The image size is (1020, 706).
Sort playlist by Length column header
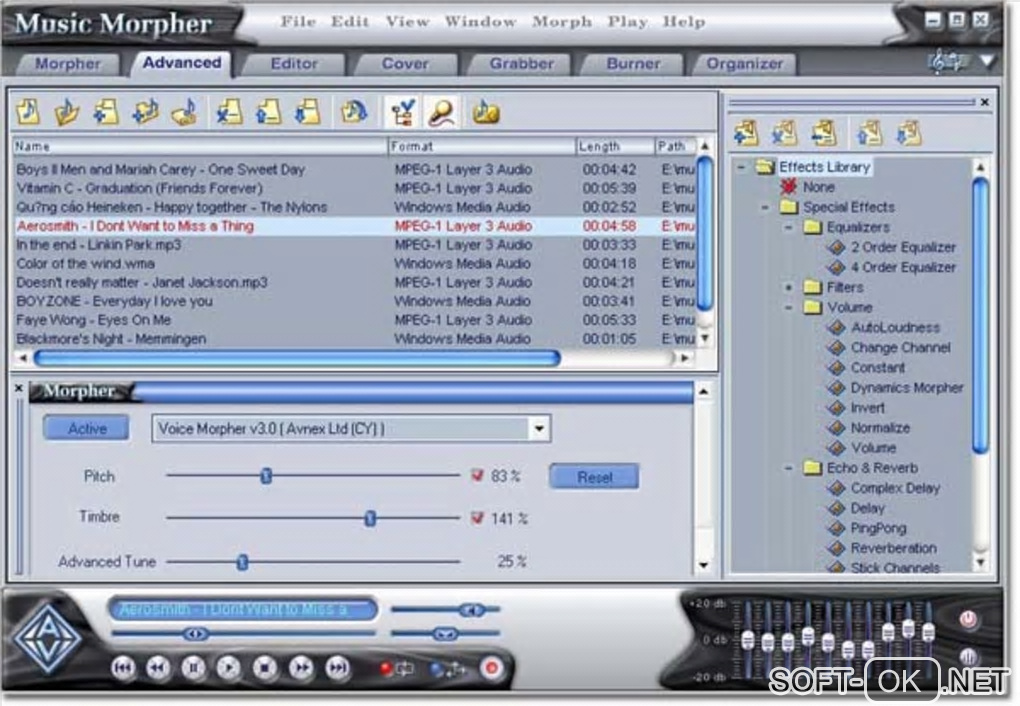[x=615, y=146]
